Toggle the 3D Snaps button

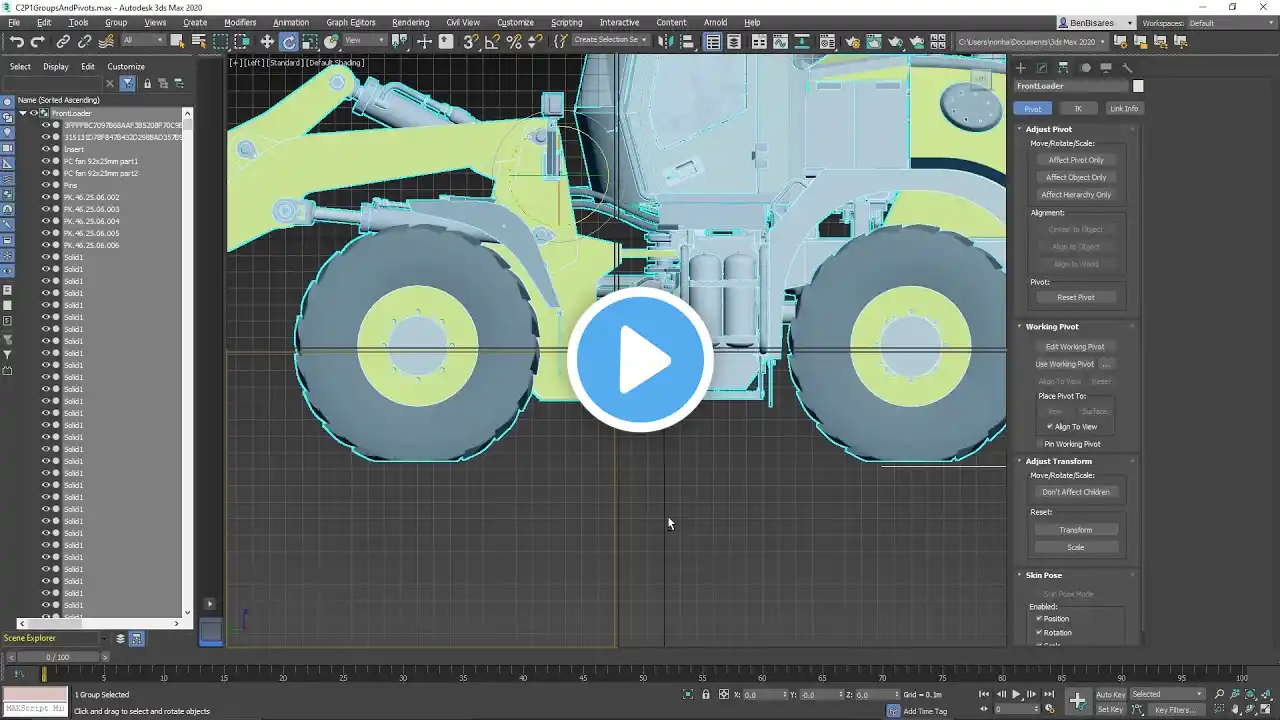click(471, 41)
